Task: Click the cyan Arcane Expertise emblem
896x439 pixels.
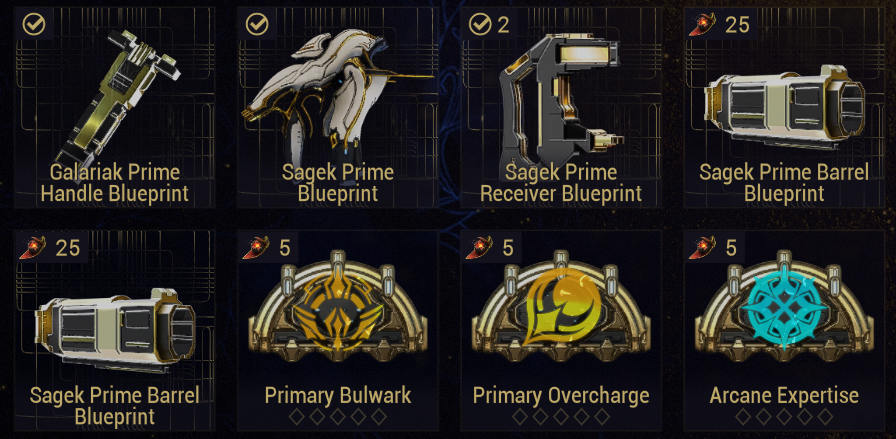Action: pos(785,310)
